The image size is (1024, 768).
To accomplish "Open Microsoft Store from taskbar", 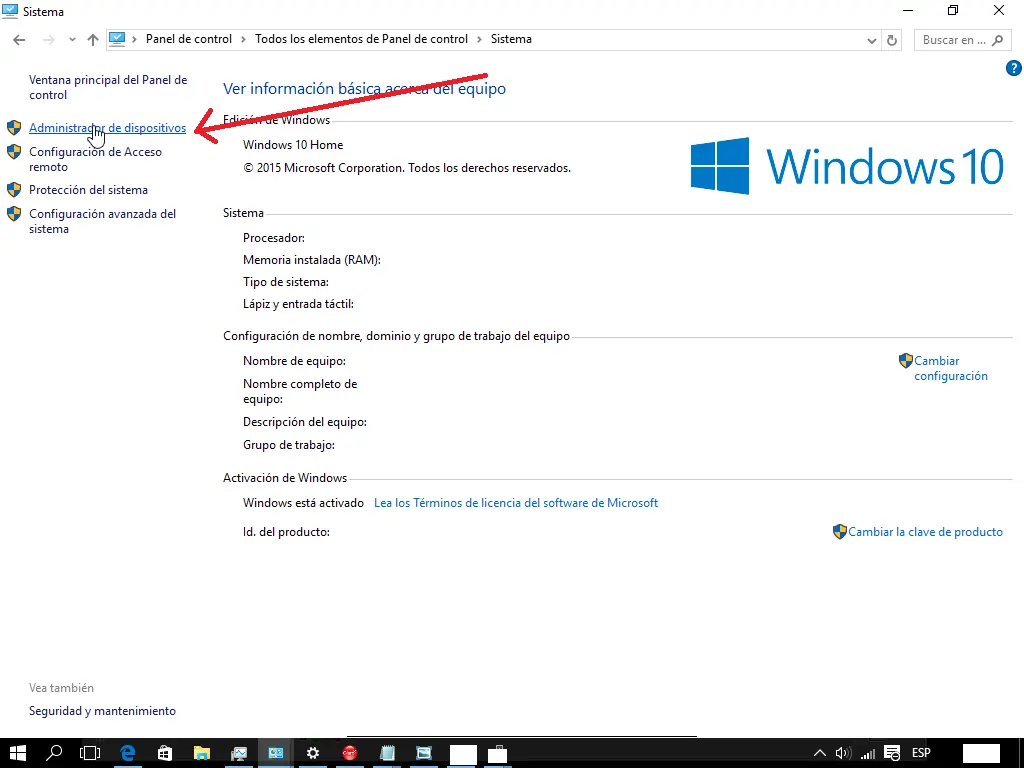I will pyautogui.click(x=165, y=753).
